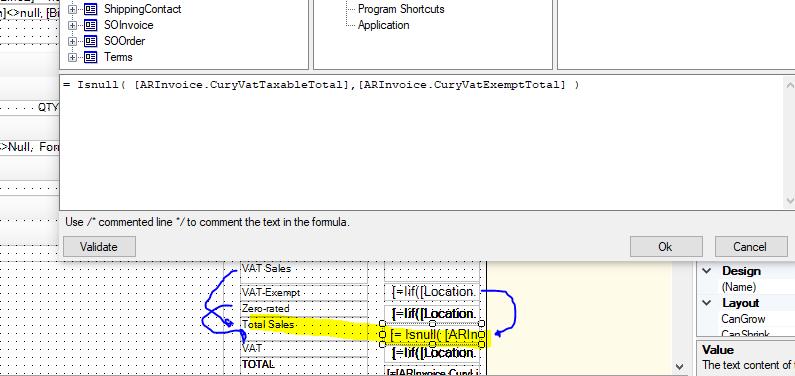Image resolution: width=795 pixels, height=376 pixels.
Task: Expand the ShippingContact tree node
Action: pos(73,9)
